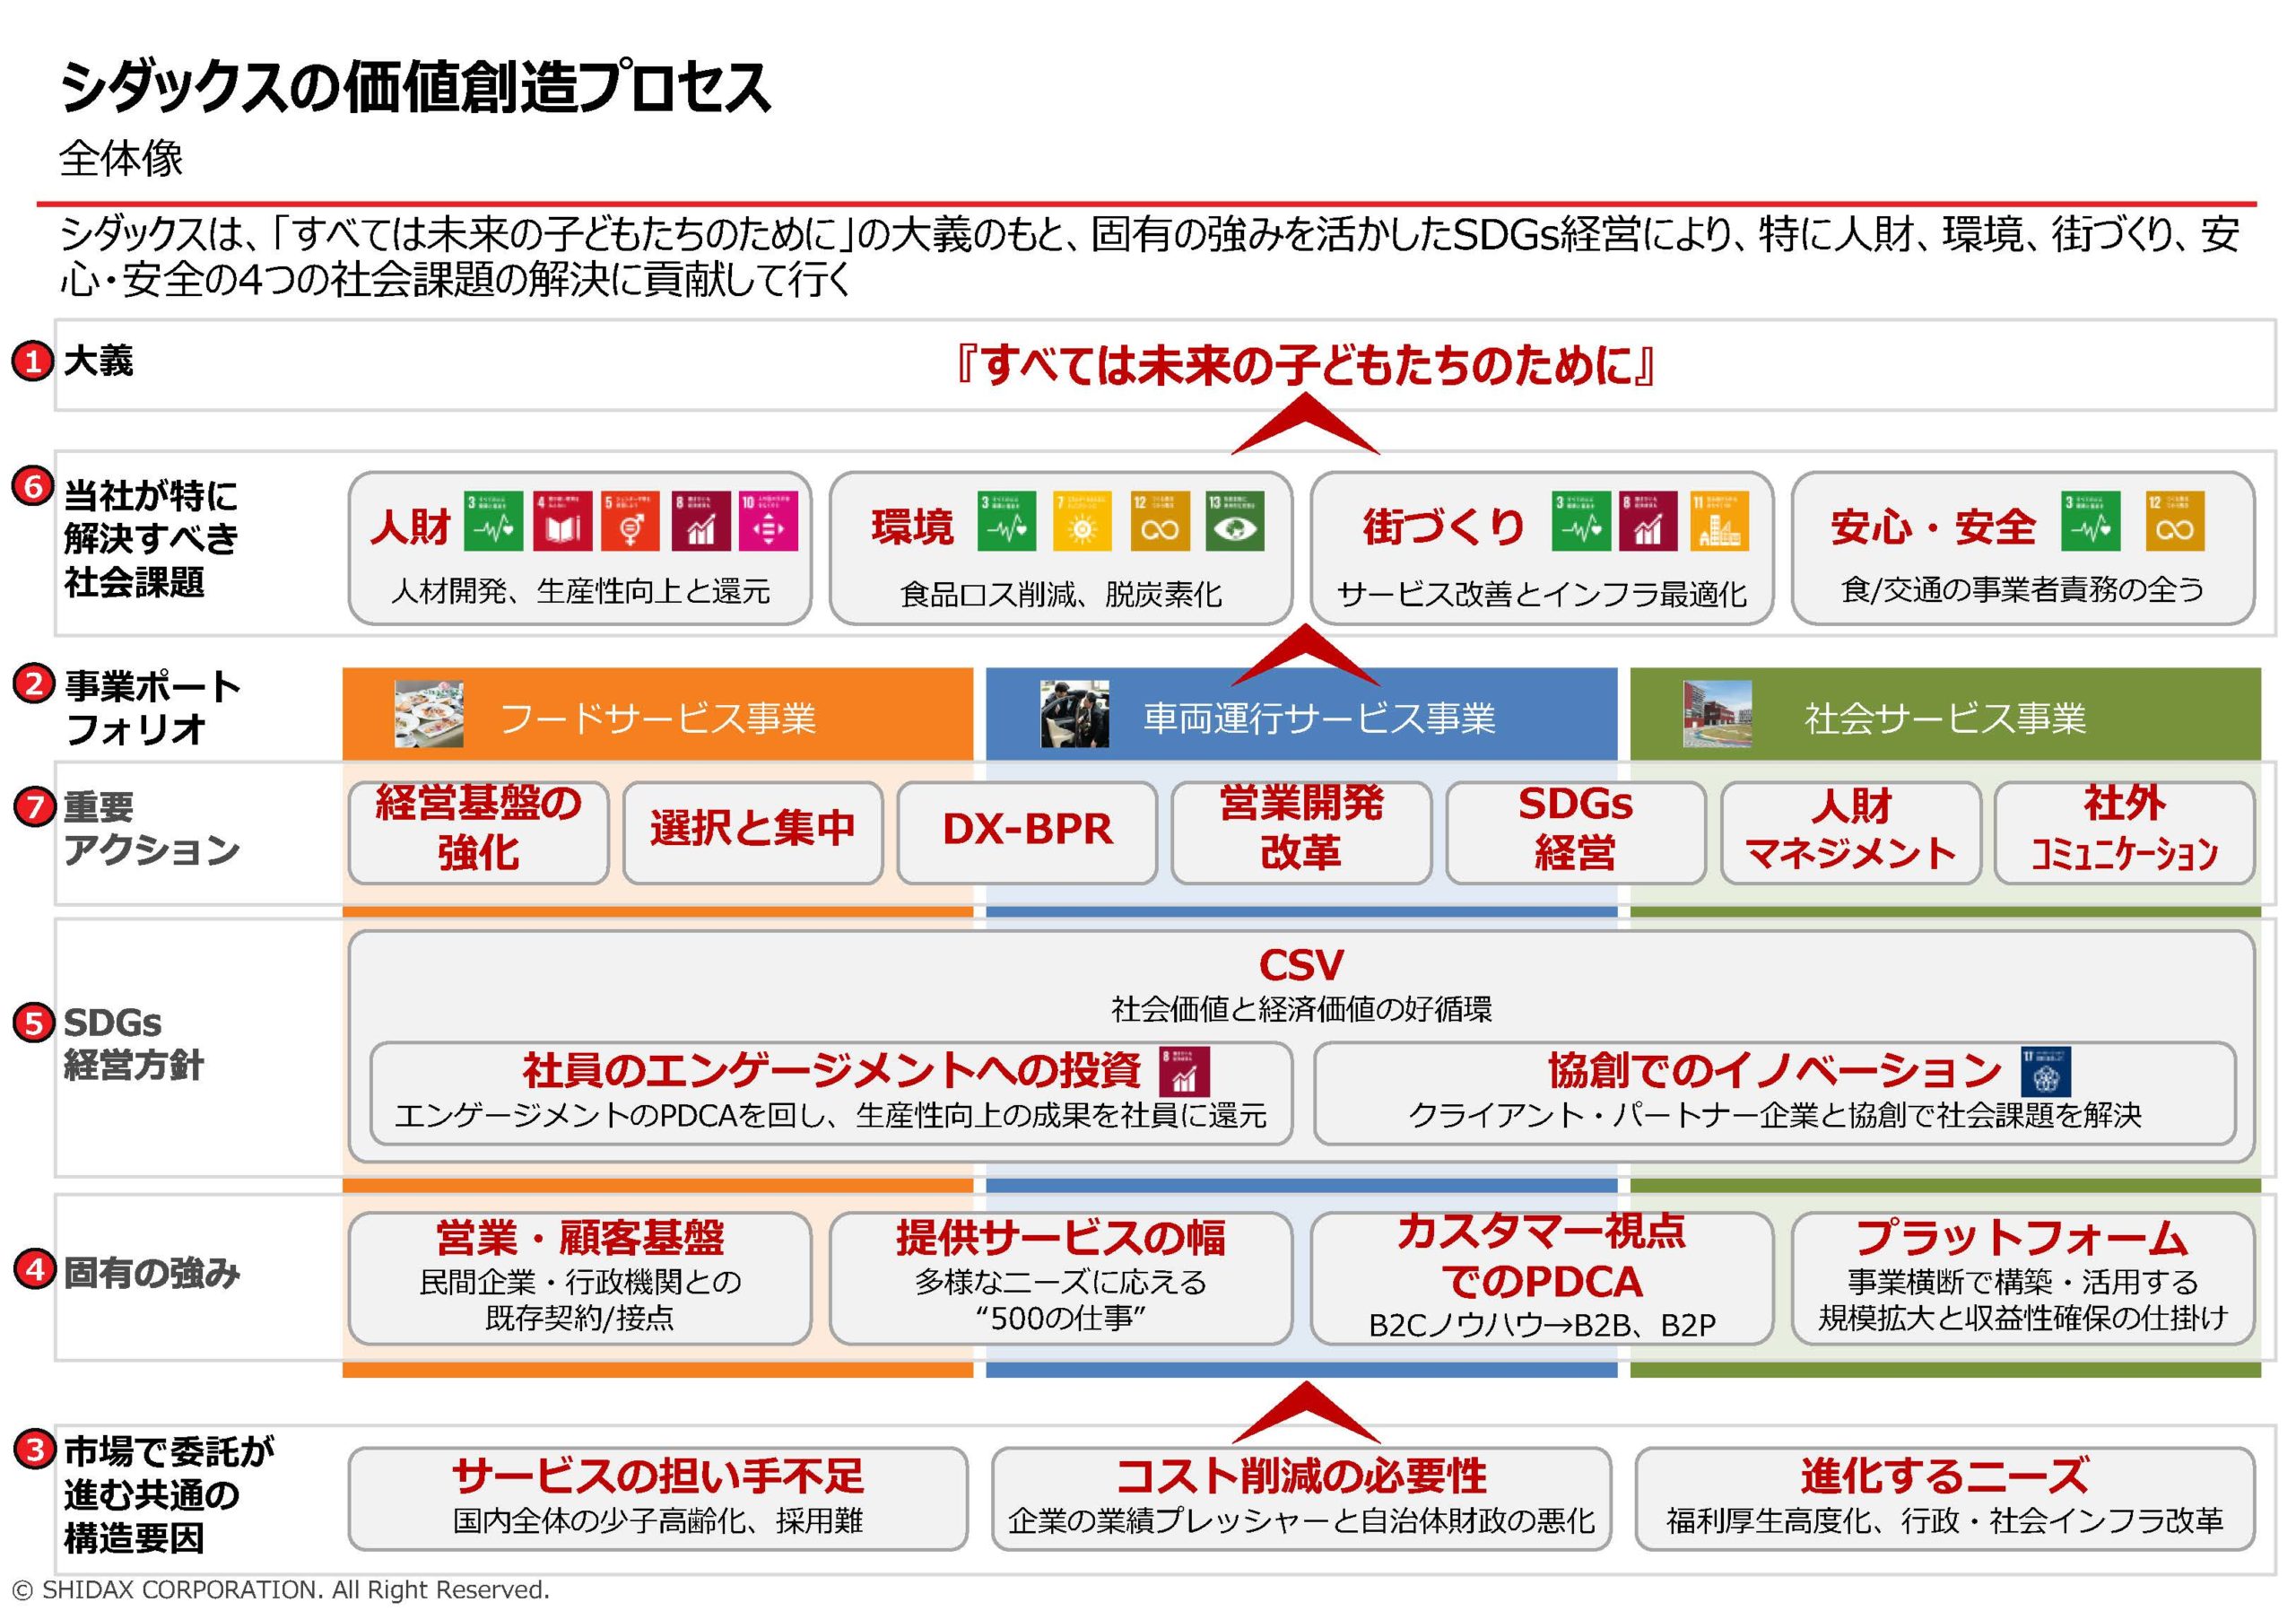The height and width of the screenshot is (1611, 2296).
Task: Click the DX-BPR action box
Action: [x=1027, y=832]
